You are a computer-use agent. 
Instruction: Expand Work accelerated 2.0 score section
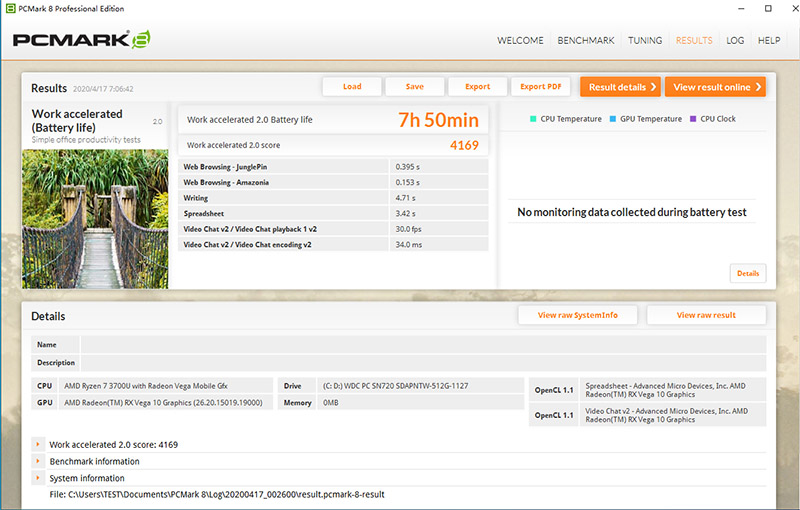click(38, 444)
